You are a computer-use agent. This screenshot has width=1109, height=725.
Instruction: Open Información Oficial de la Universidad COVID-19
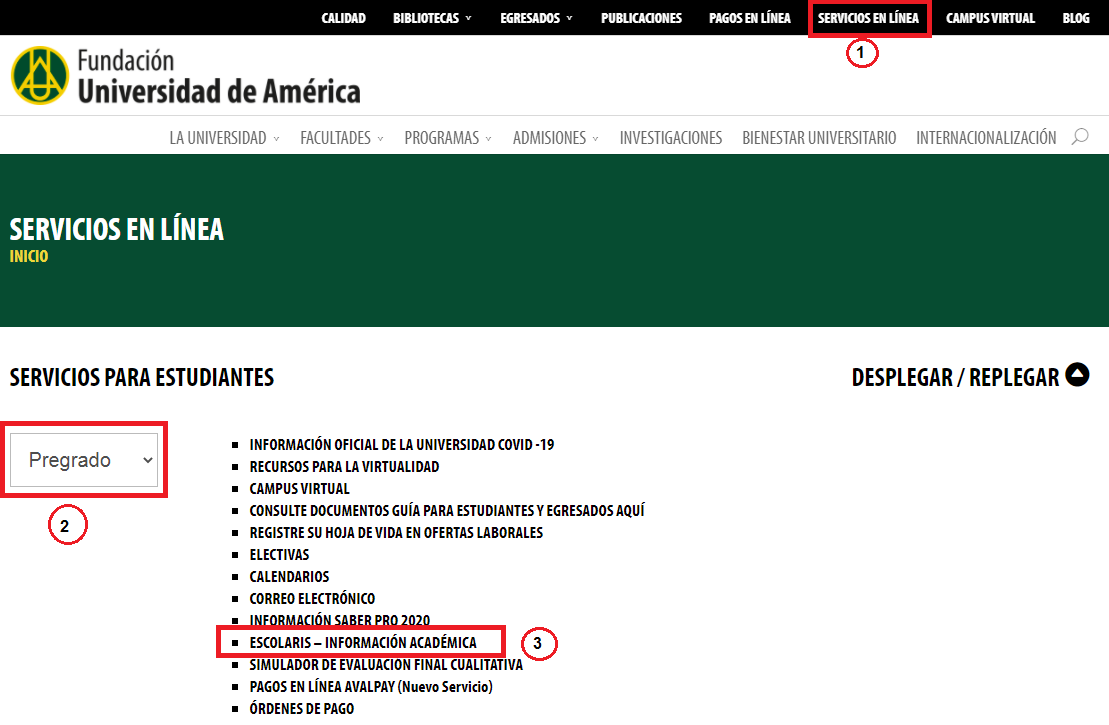402,445
